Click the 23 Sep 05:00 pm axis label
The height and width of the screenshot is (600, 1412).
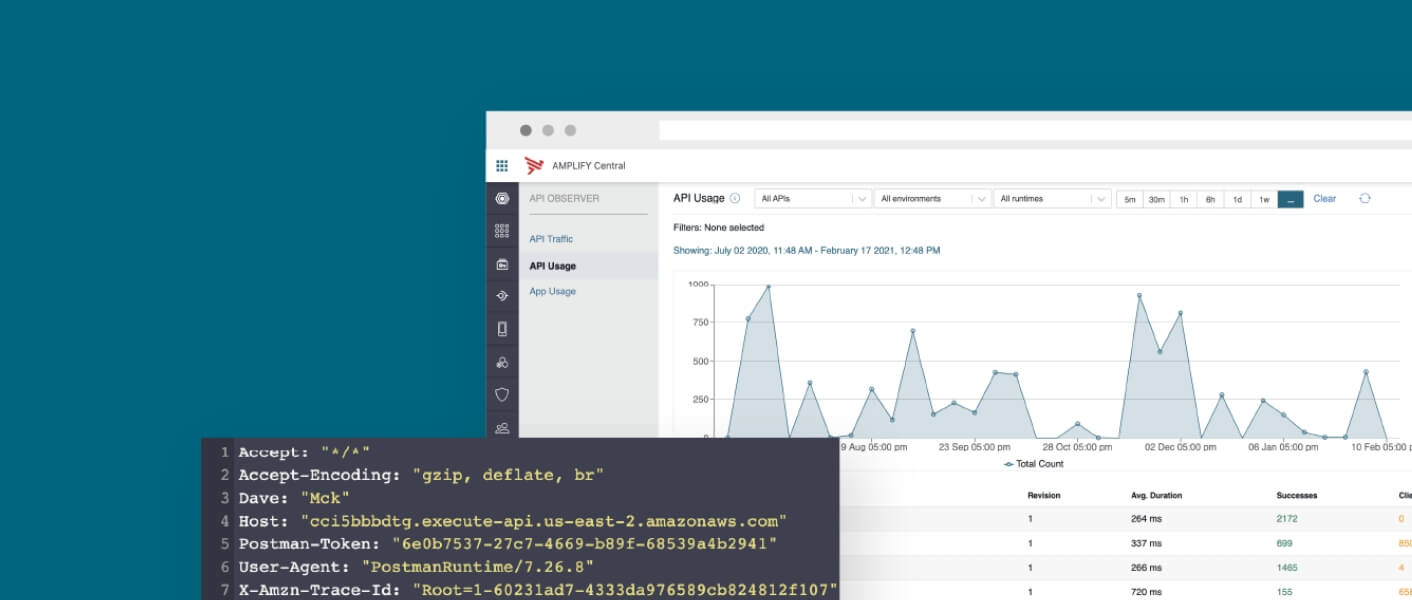974,447
